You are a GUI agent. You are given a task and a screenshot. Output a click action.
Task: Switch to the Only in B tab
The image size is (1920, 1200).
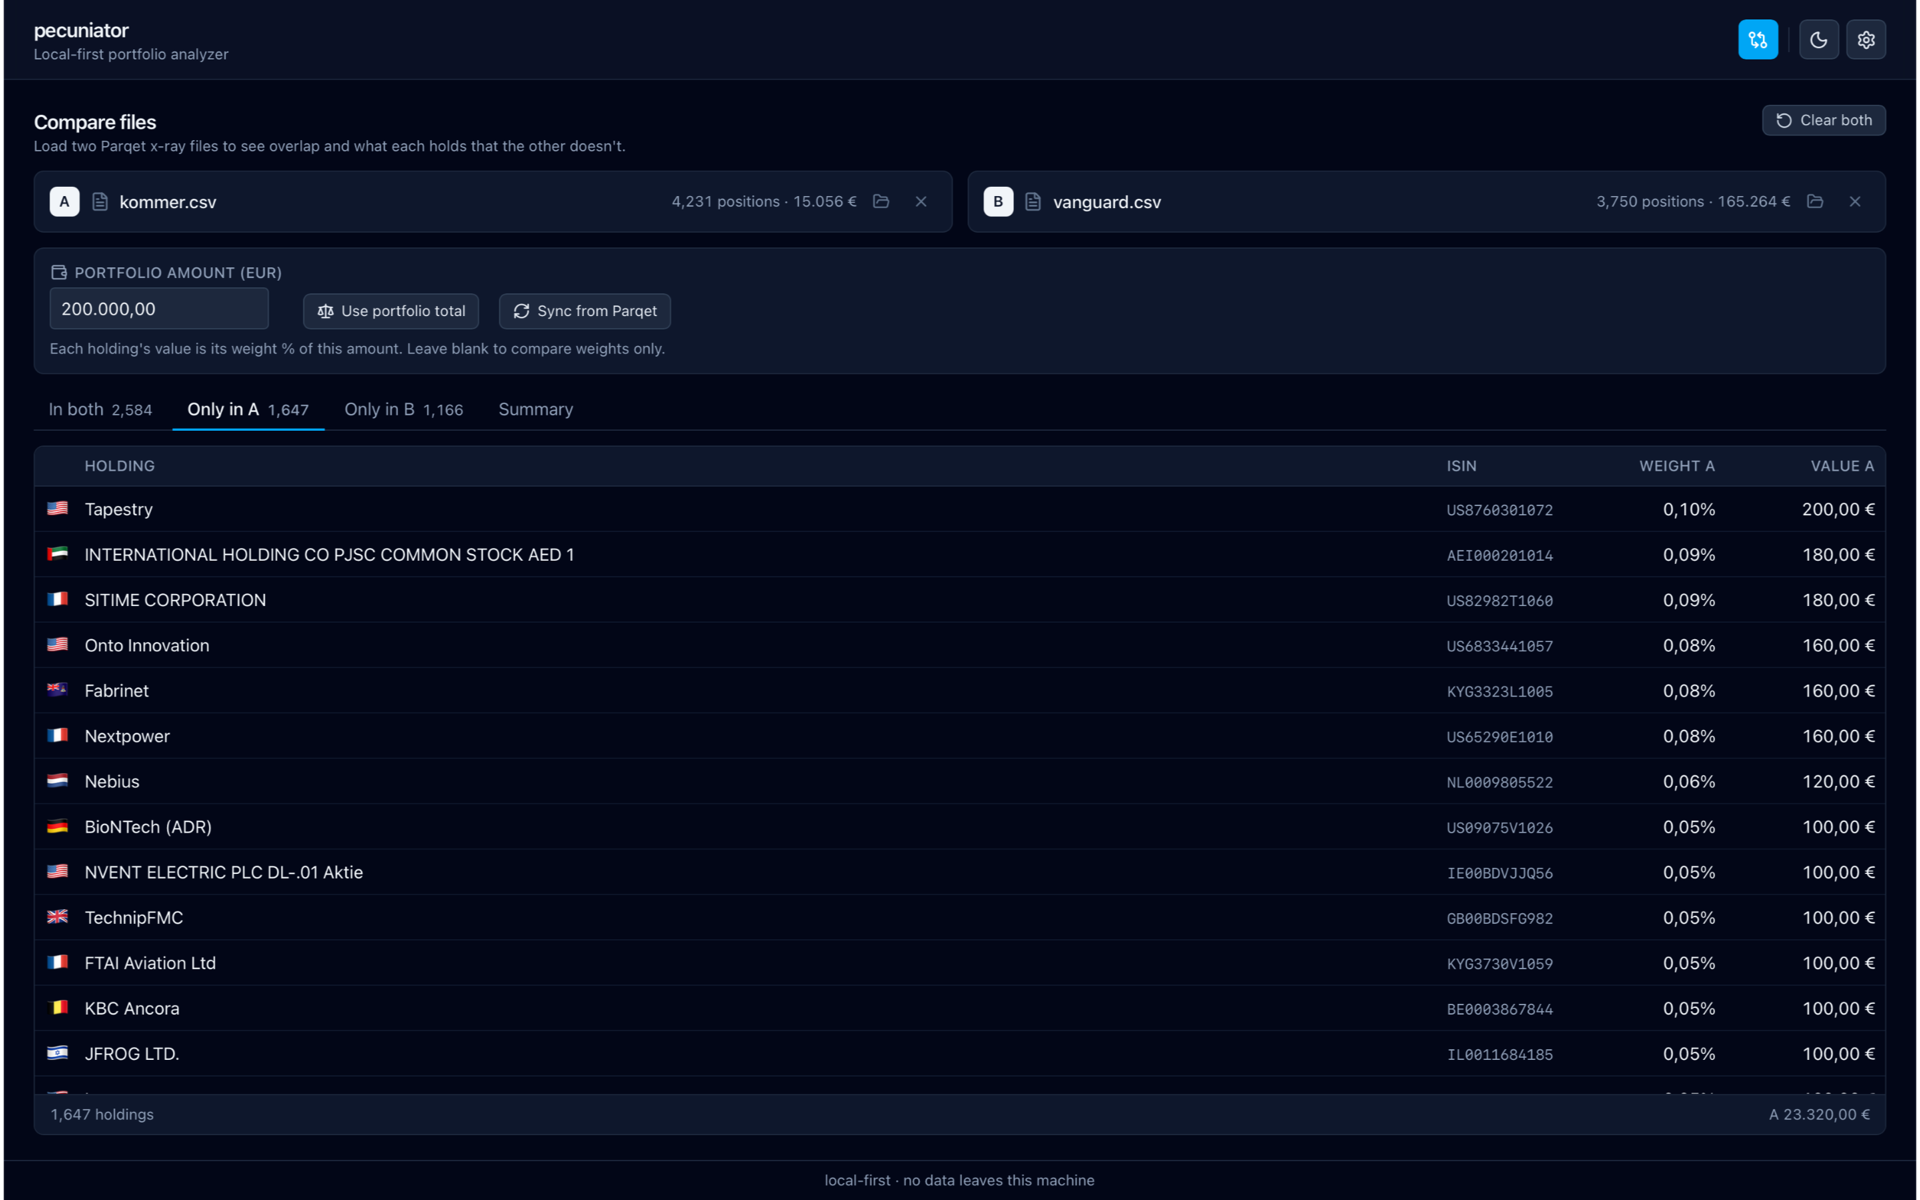pos(404,409)
